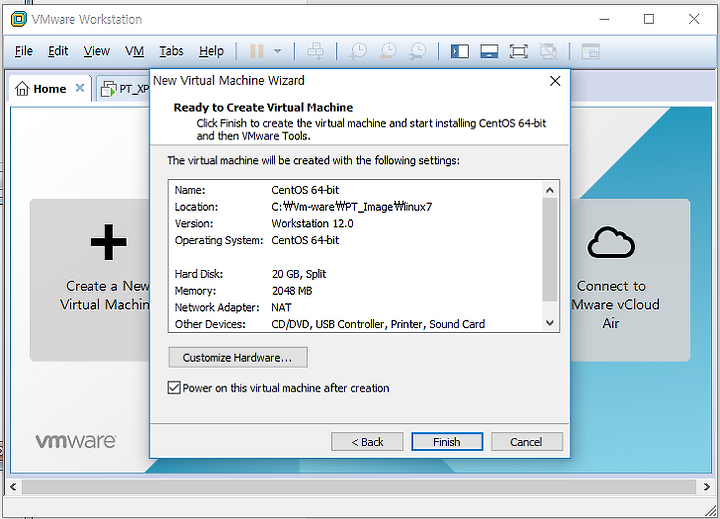Select the Hard Disk: 20 GB, Split row
This screenshot has width=720, height=519.
click(355, 274)
